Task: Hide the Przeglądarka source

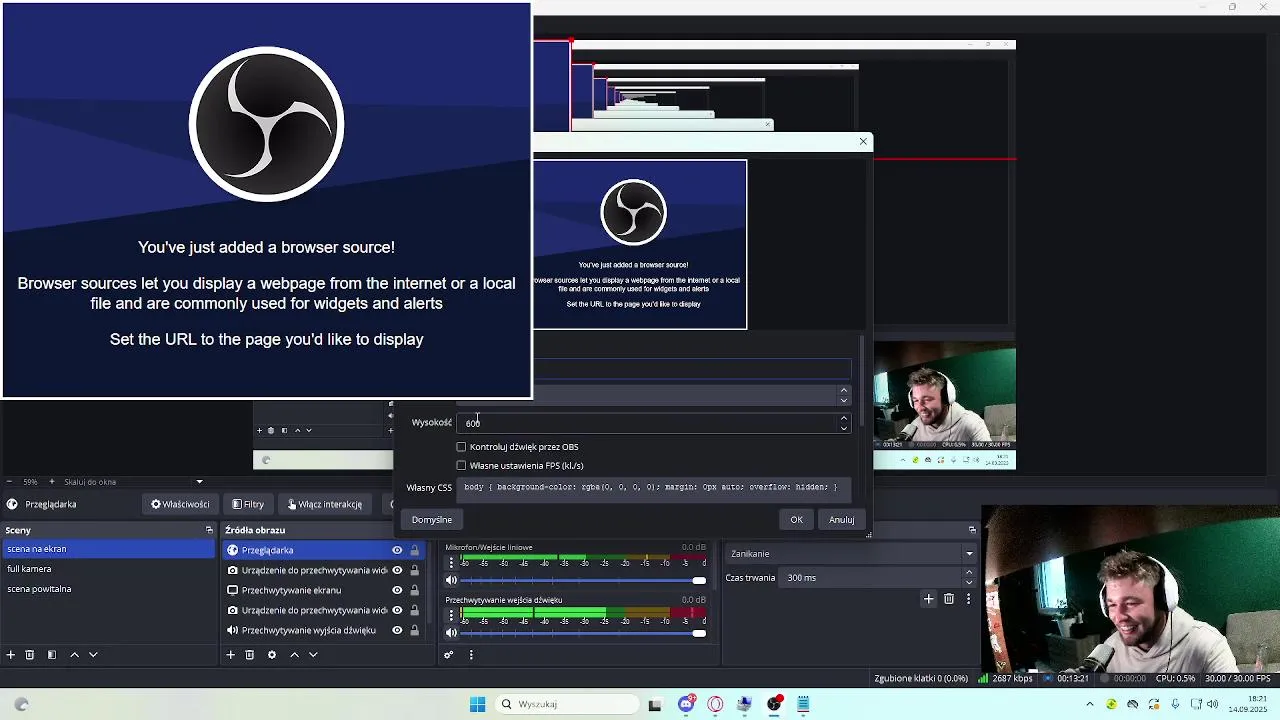Action: (397, 550)
